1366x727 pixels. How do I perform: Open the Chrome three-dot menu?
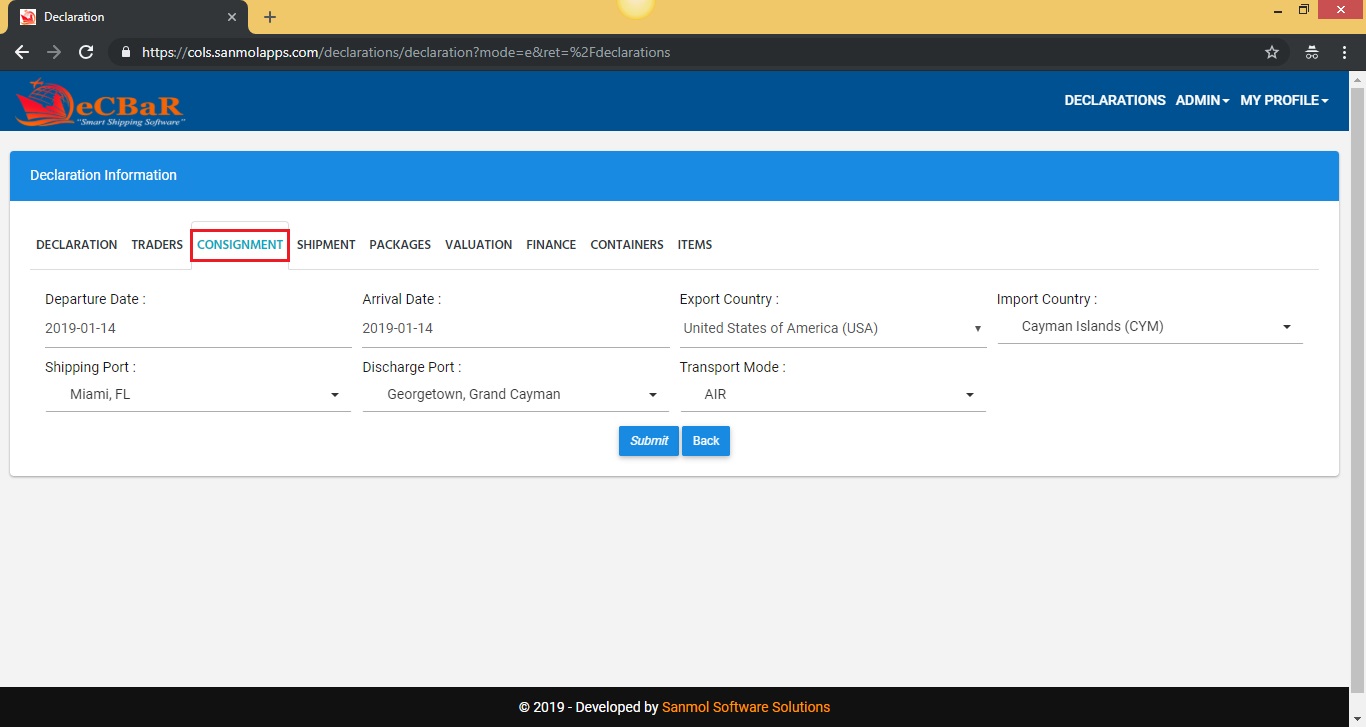click(1343, 52)
